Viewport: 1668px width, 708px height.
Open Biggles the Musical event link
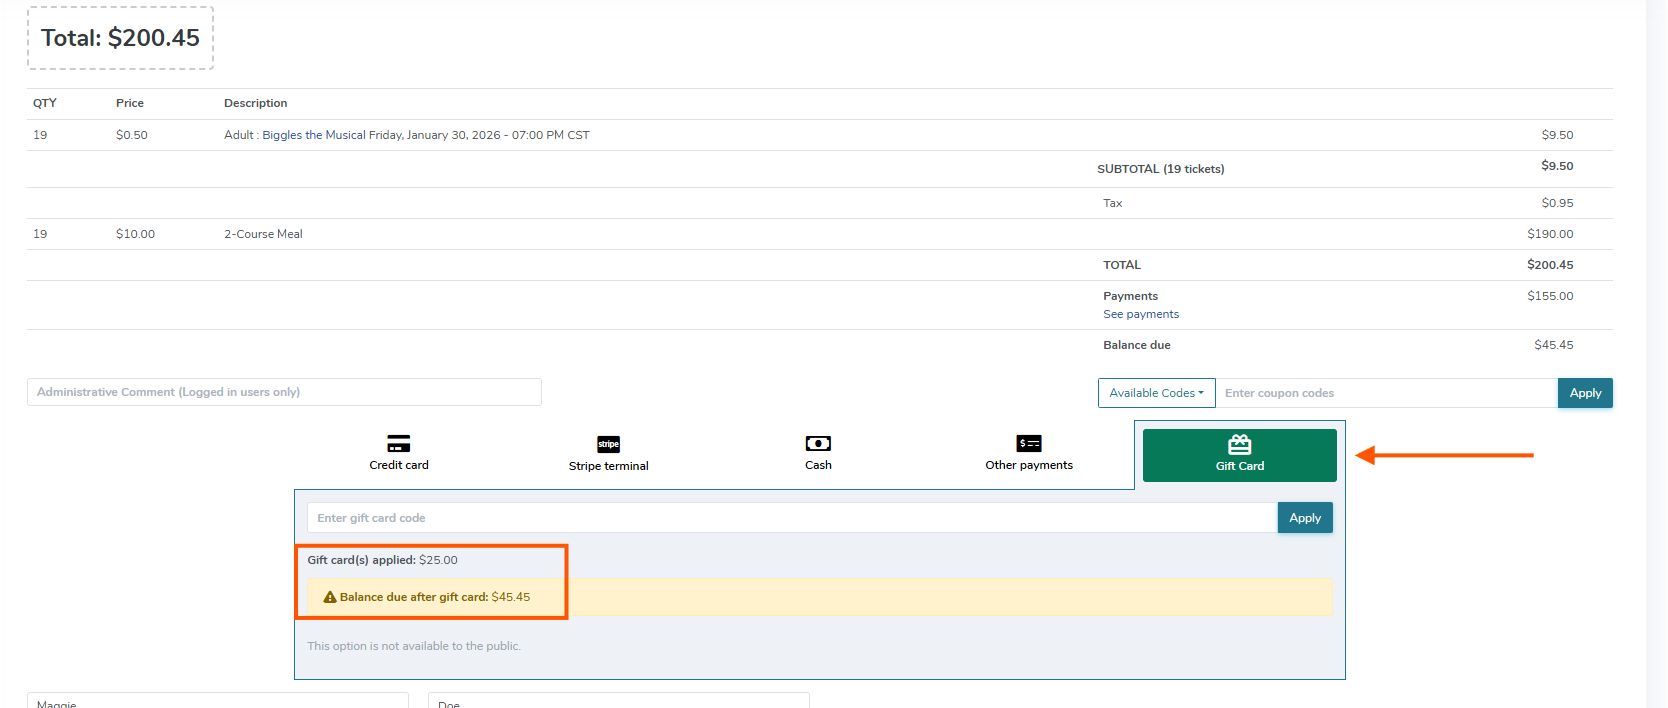point(426,135)
